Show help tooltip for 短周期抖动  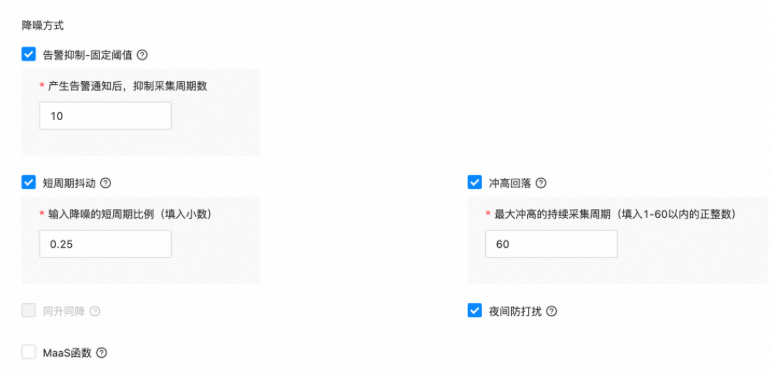point(105,183)
